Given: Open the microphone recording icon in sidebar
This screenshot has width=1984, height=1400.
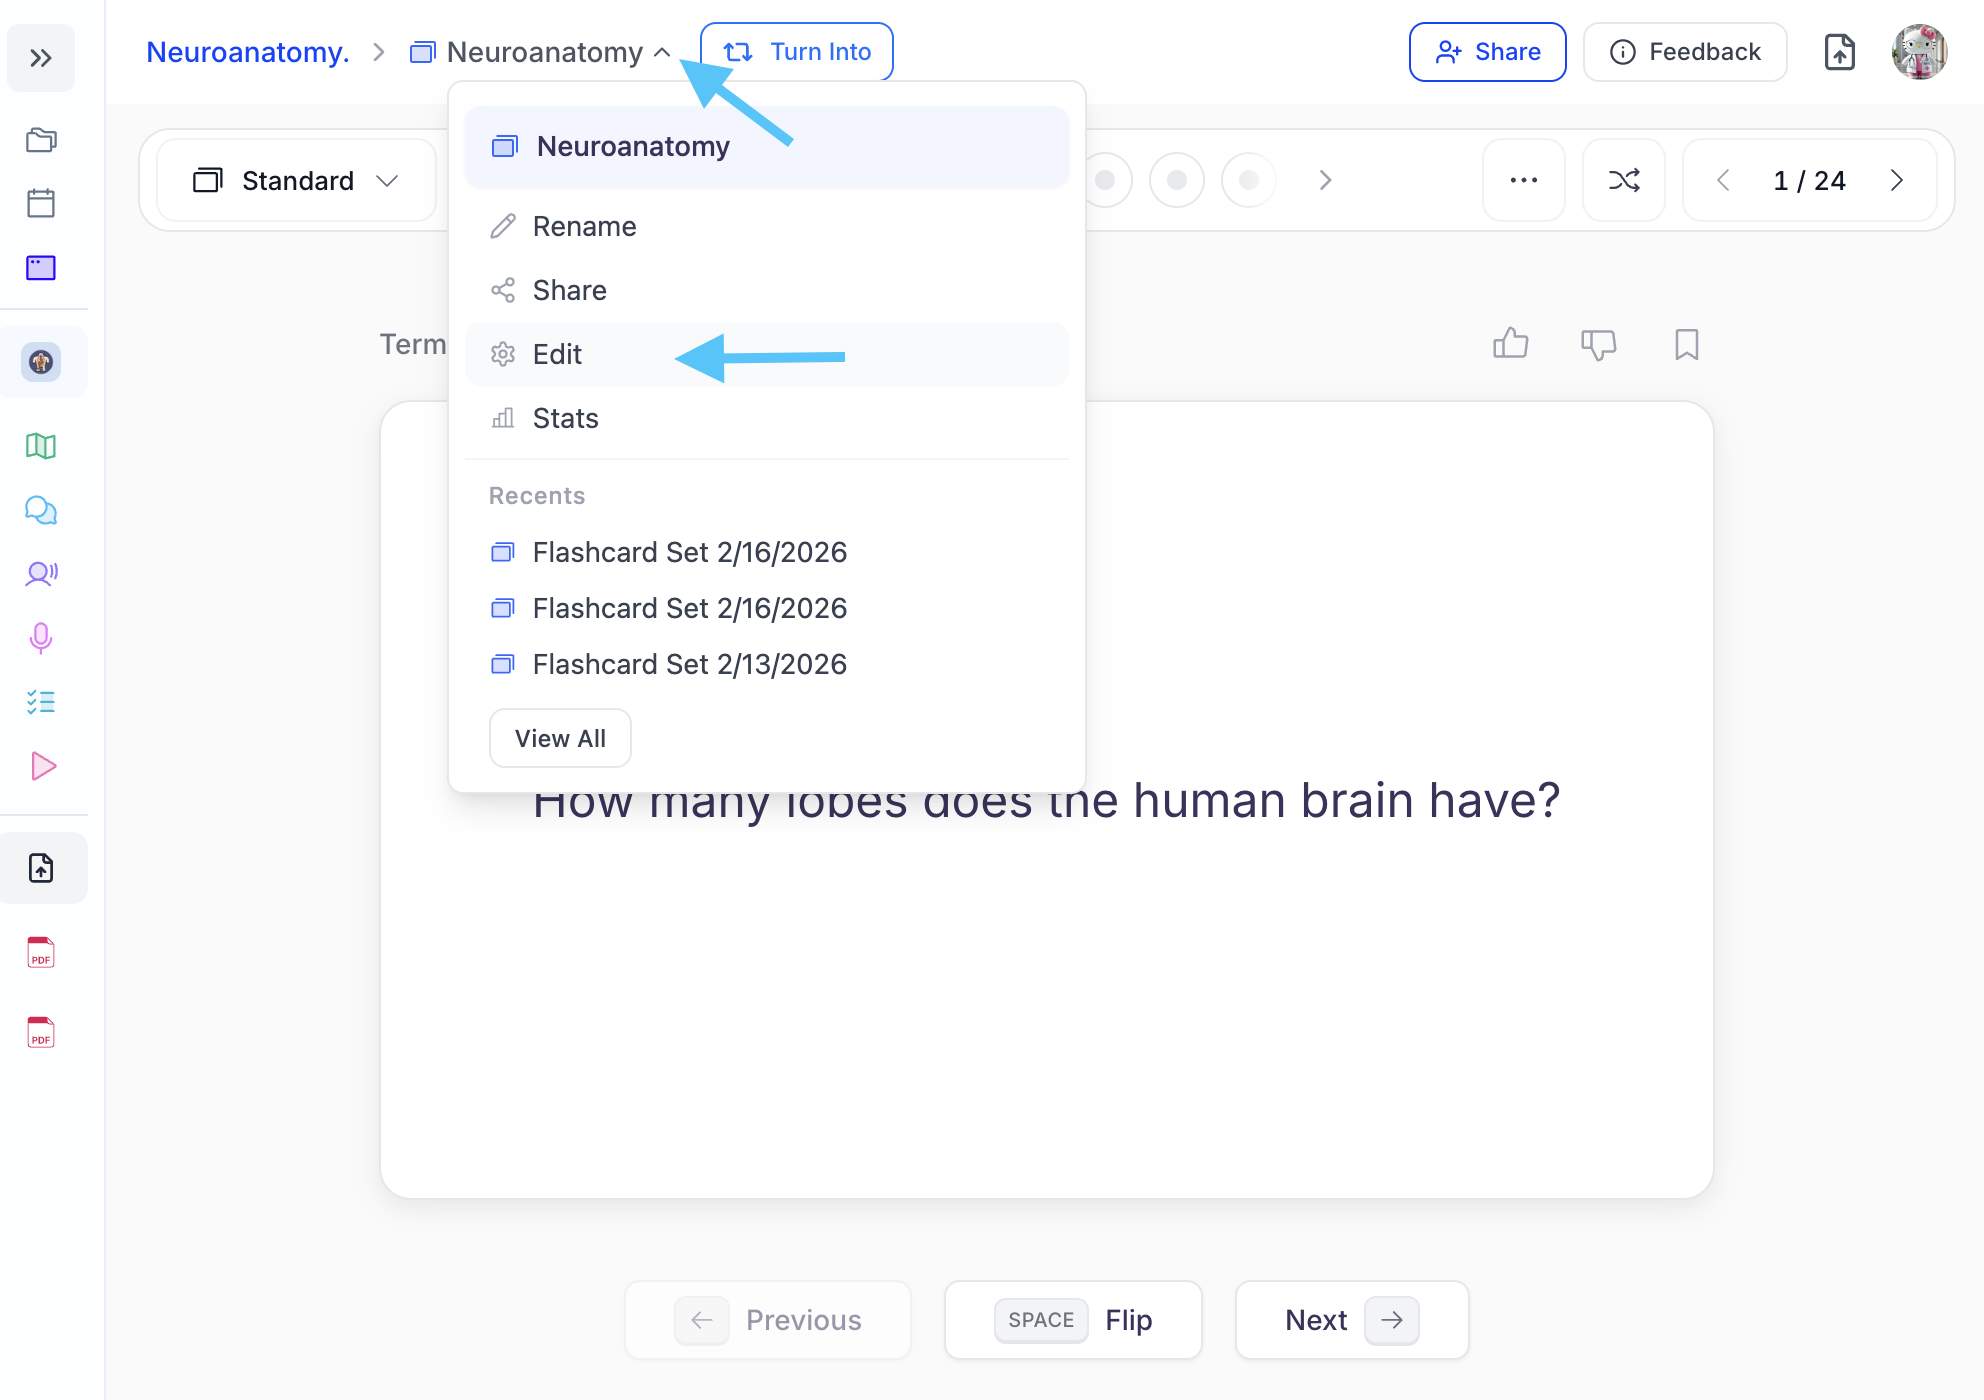Looking at the screenshot, I should (41, 638).
